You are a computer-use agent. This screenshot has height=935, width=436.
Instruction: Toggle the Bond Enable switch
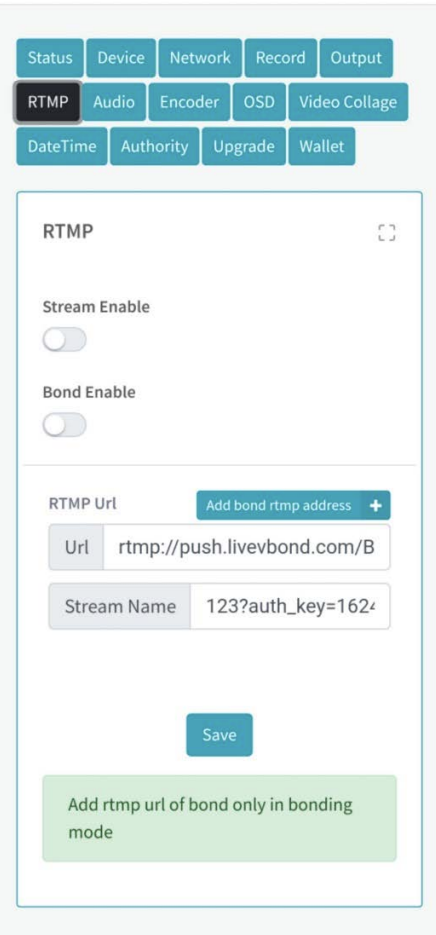pos(64,425)
